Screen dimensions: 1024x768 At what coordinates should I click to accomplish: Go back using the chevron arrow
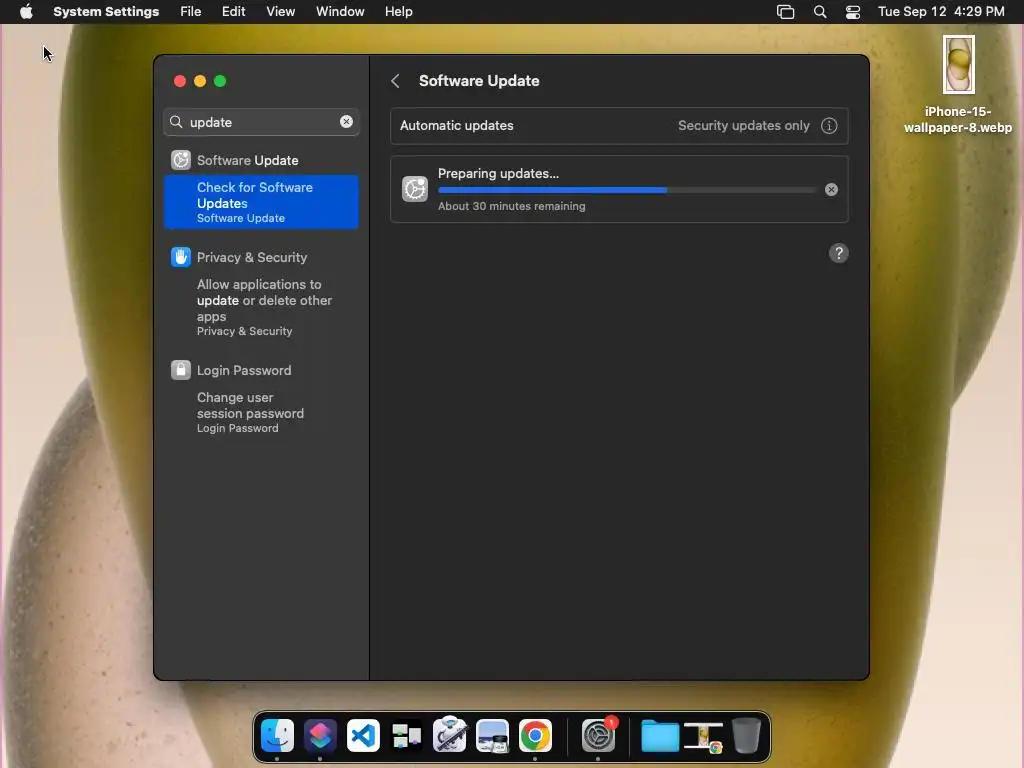coord(395,81)
